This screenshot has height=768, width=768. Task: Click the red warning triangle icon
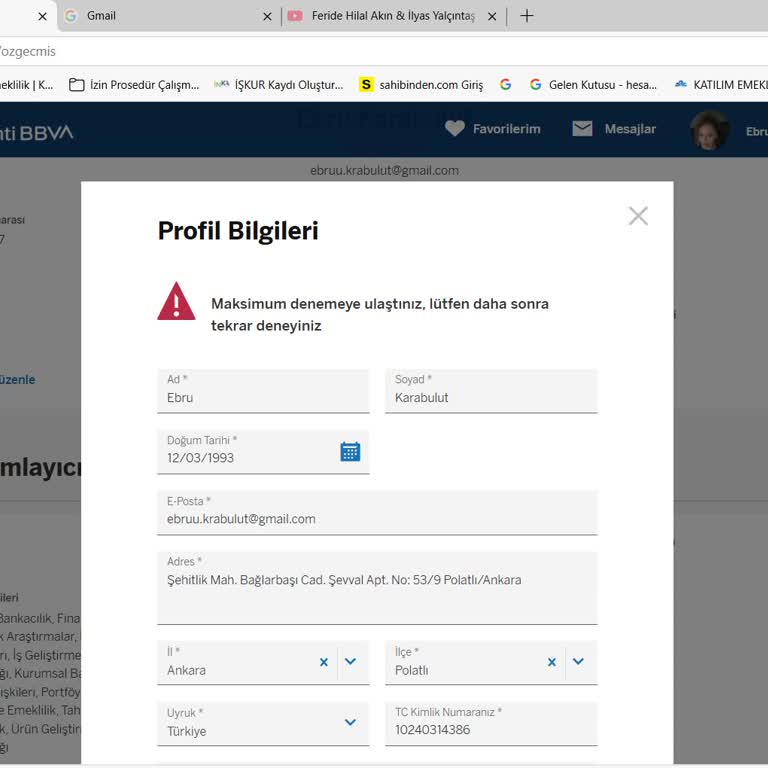(176, 302)
